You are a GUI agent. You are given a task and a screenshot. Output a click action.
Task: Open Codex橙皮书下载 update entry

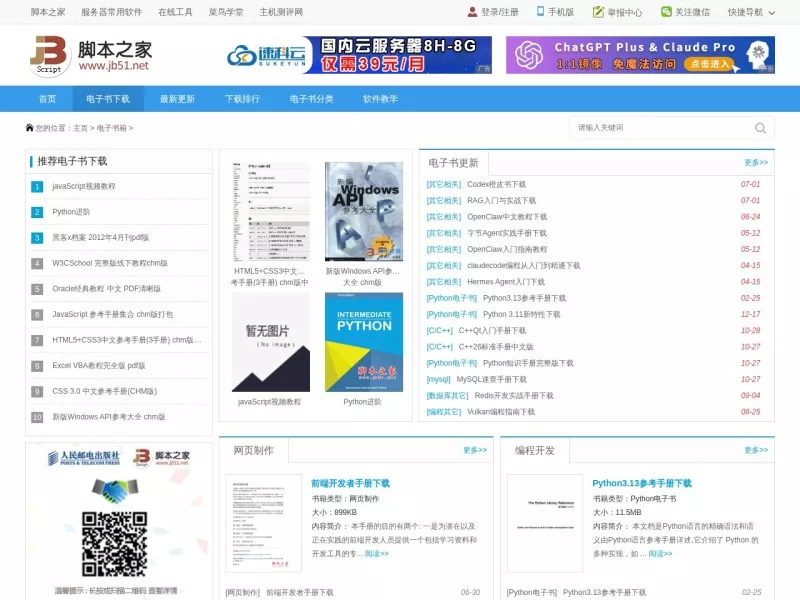496,184
